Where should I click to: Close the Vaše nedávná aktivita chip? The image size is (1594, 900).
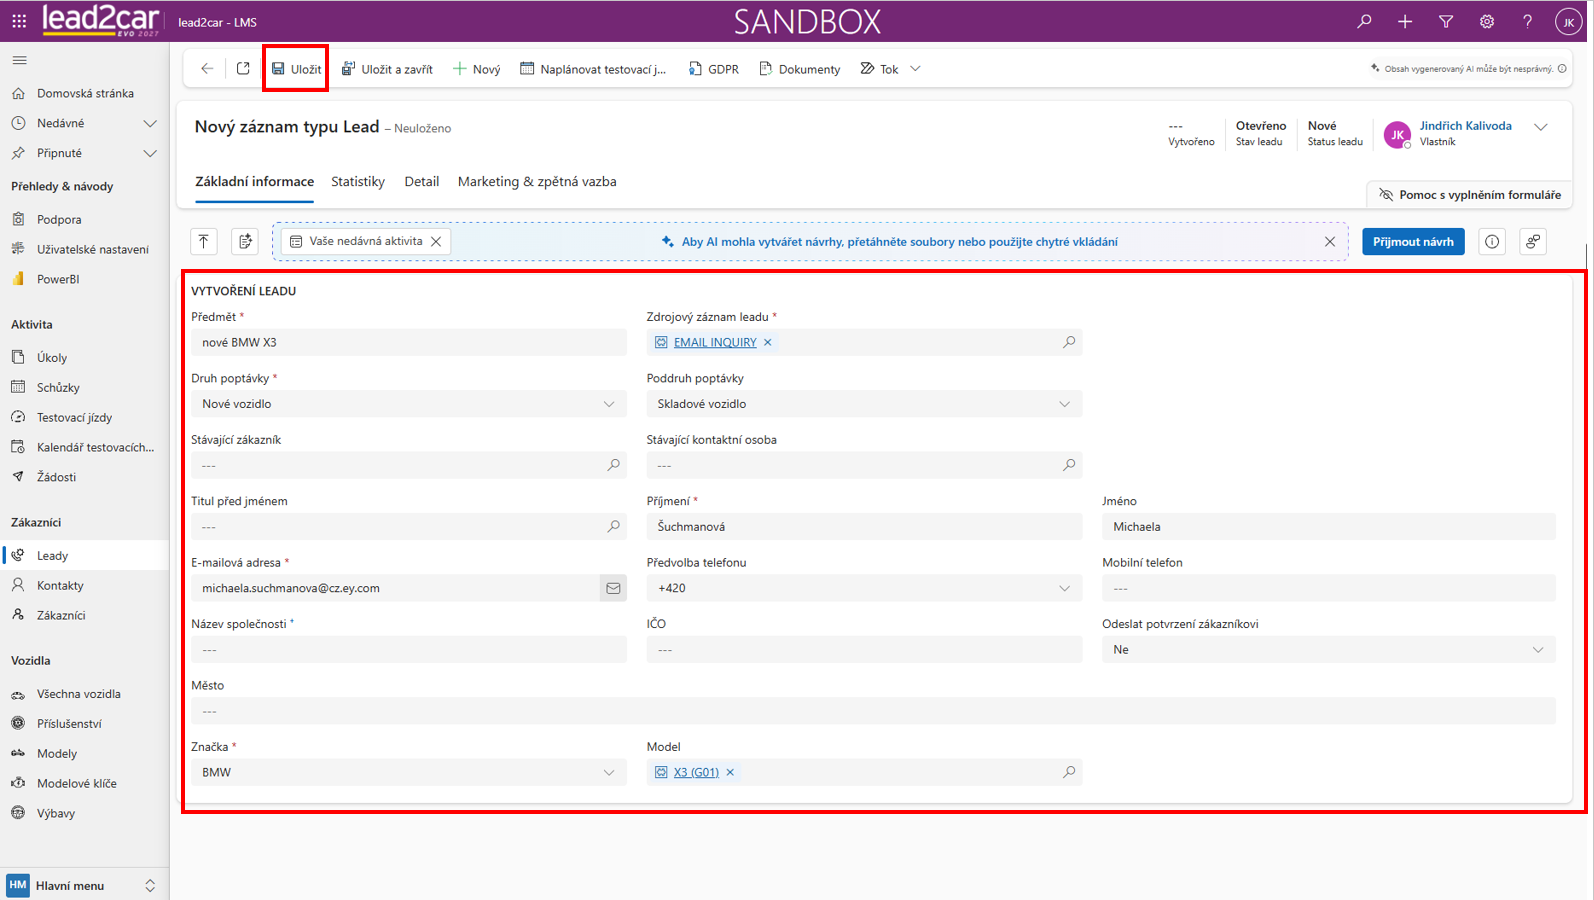pyautogui.click(x=436, y=241)
